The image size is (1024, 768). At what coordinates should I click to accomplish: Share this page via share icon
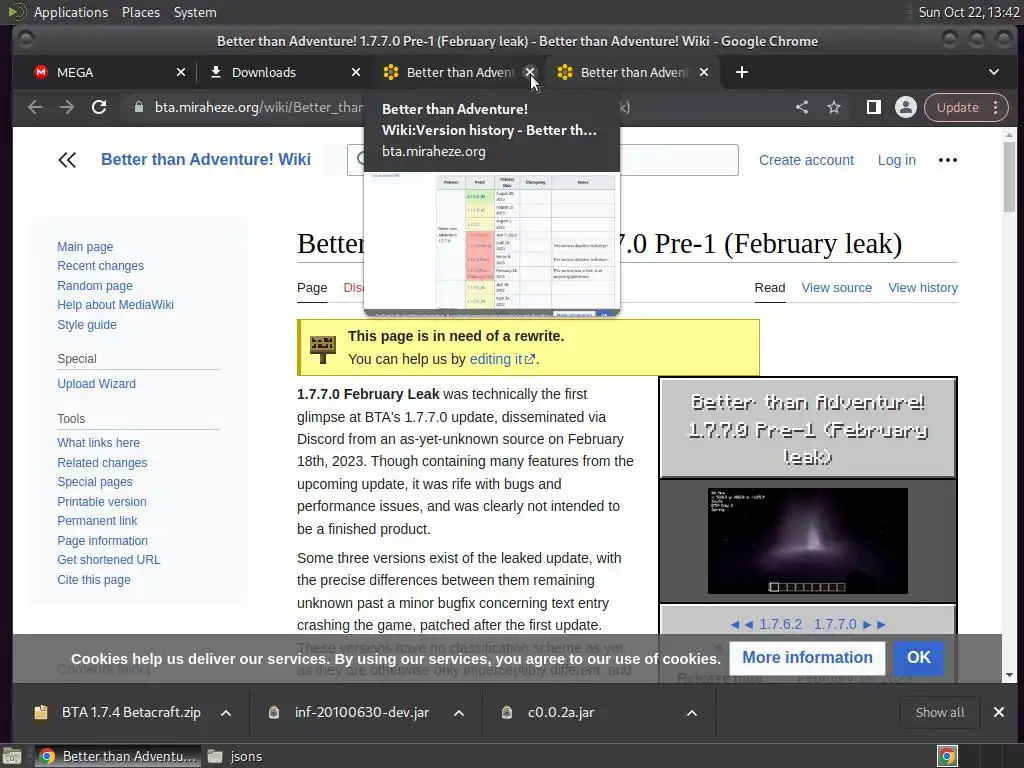(802, 107)
